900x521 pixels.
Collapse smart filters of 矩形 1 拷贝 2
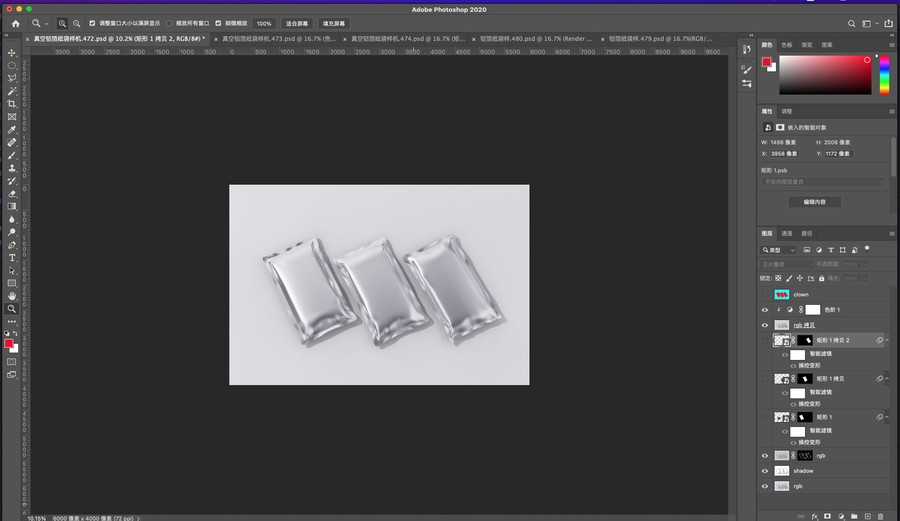pyautogui.click(x=887, y=340)
